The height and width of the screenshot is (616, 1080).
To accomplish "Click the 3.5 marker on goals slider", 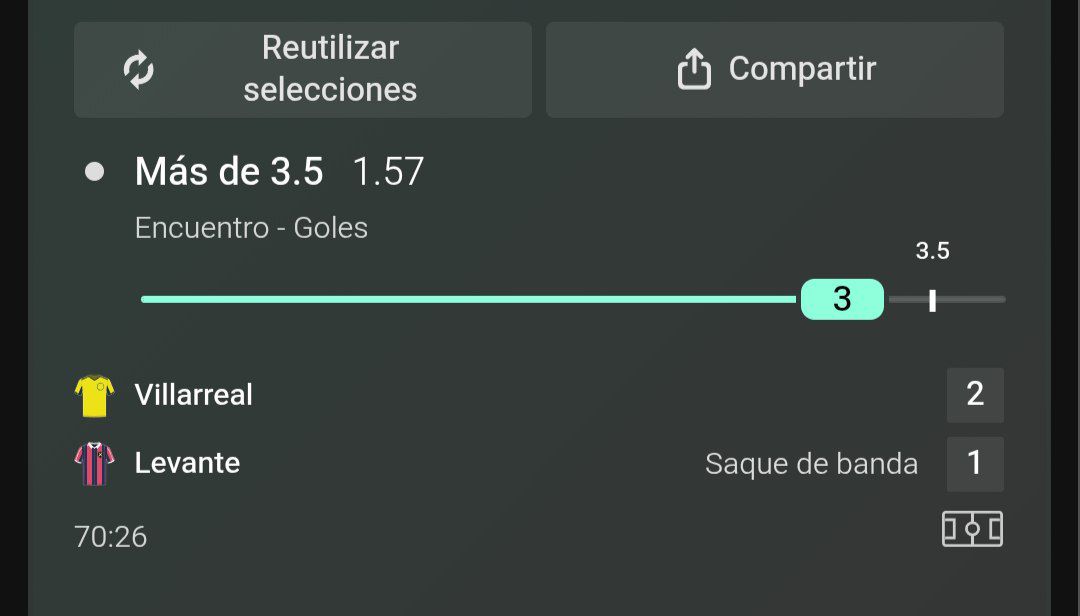I will pos(932,300).
